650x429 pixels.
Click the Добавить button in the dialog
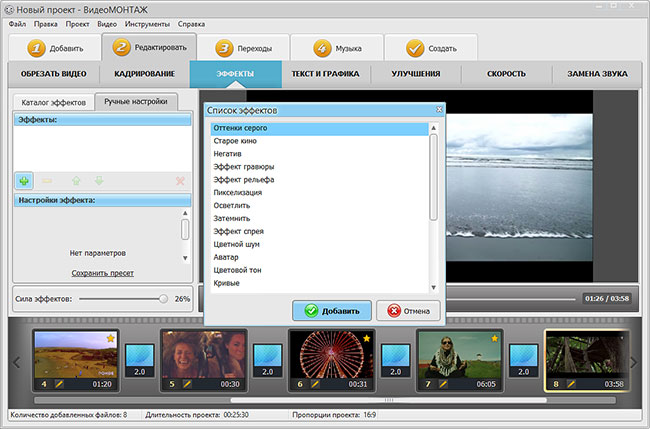tap(332, 310)
